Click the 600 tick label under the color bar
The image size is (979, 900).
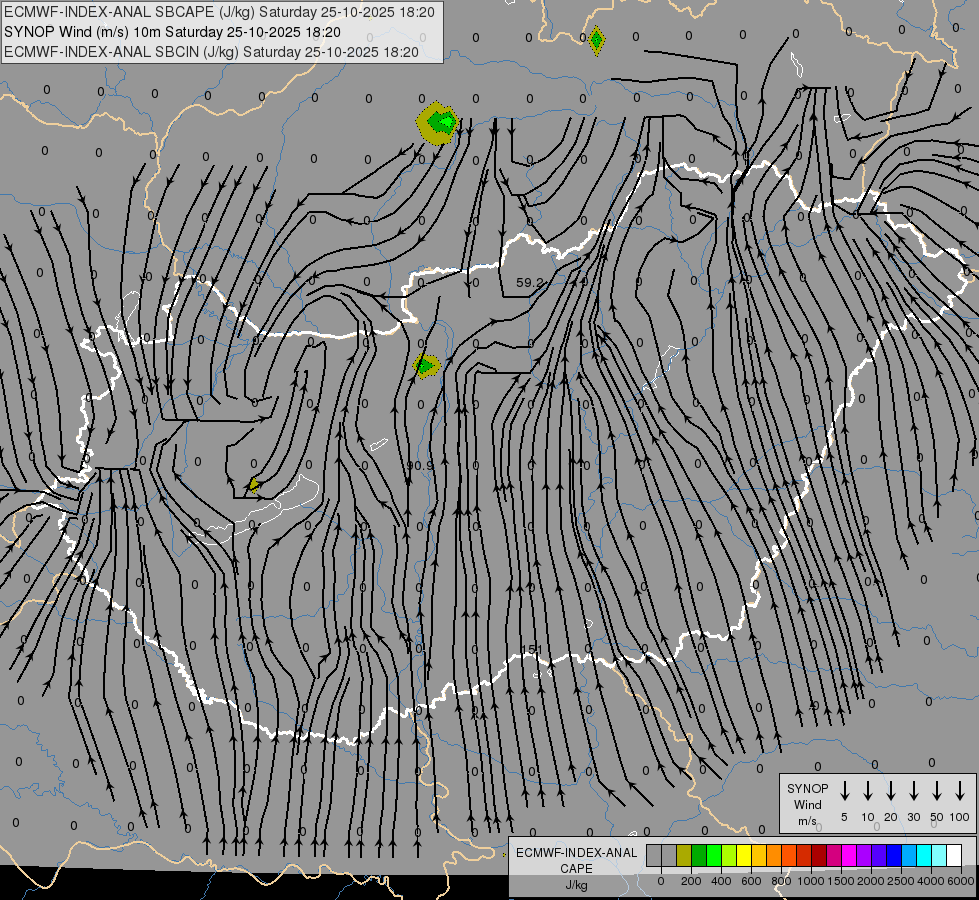pyautogui.click(x=751, y=881)
